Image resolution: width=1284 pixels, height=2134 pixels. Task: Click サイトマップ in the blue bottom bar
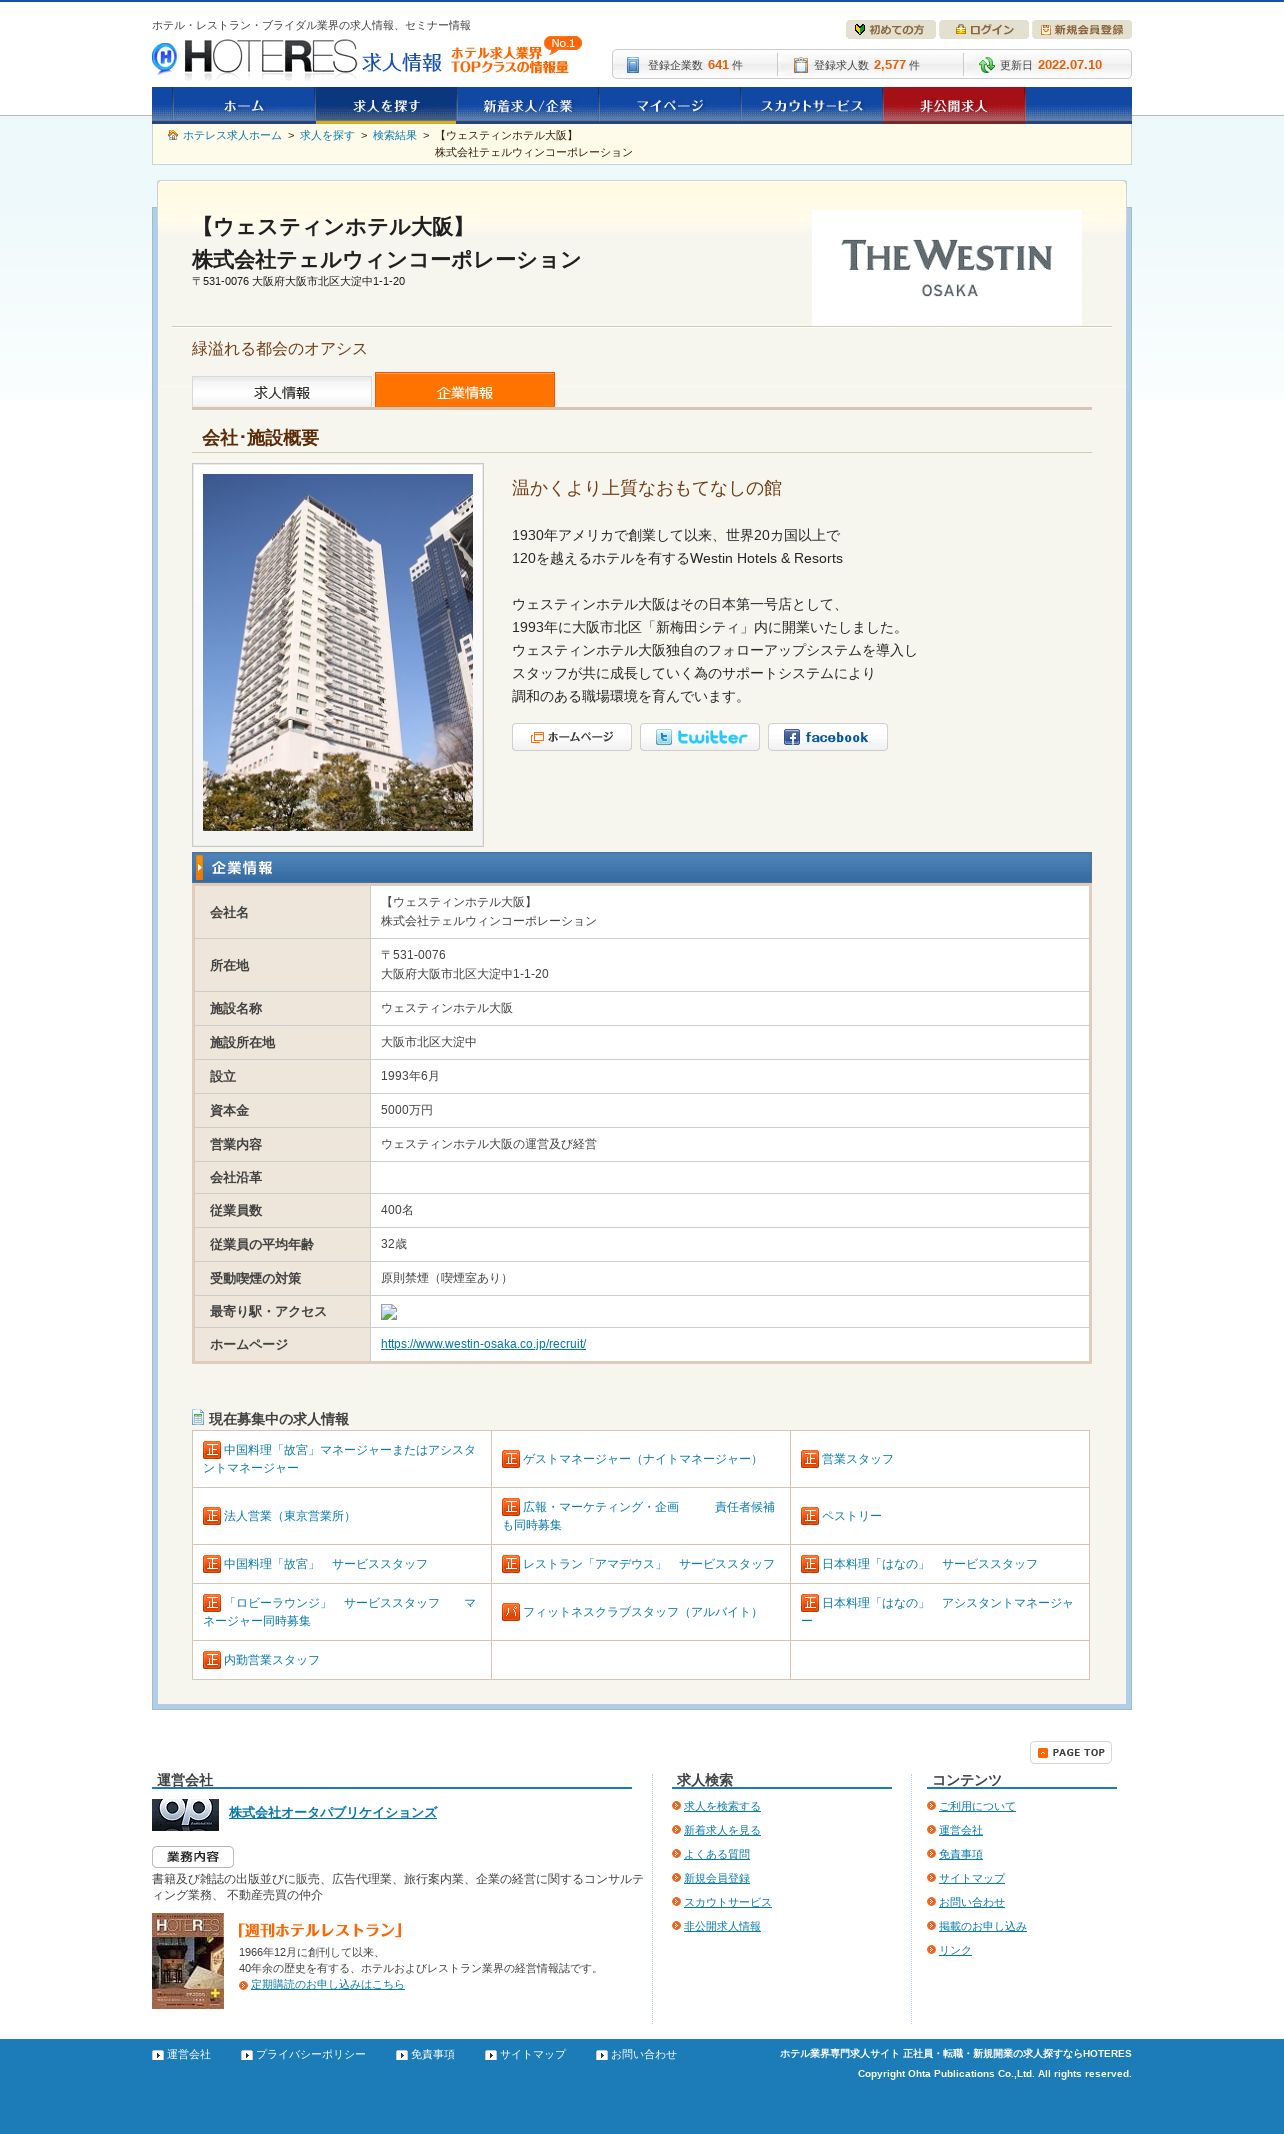click(533, 2054)
